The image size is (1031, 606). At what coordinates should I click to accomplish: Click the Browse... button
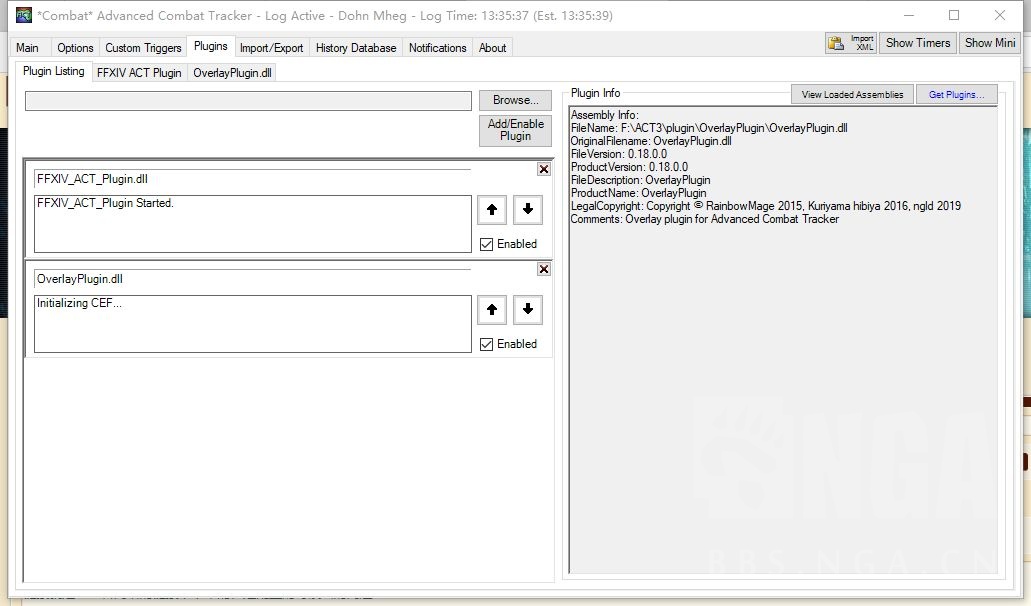[x=515, y=100]
